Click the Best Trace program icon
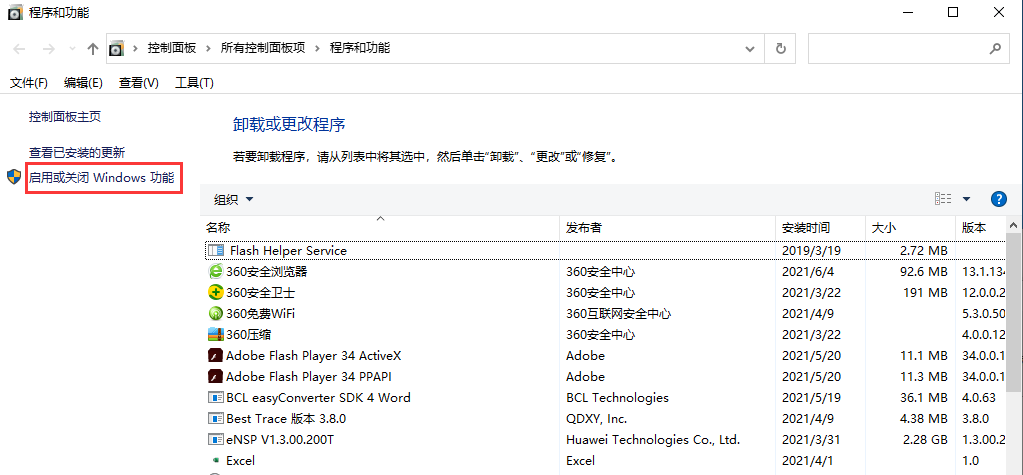Viewport: 1023px width, 475px height. [215, 418]
